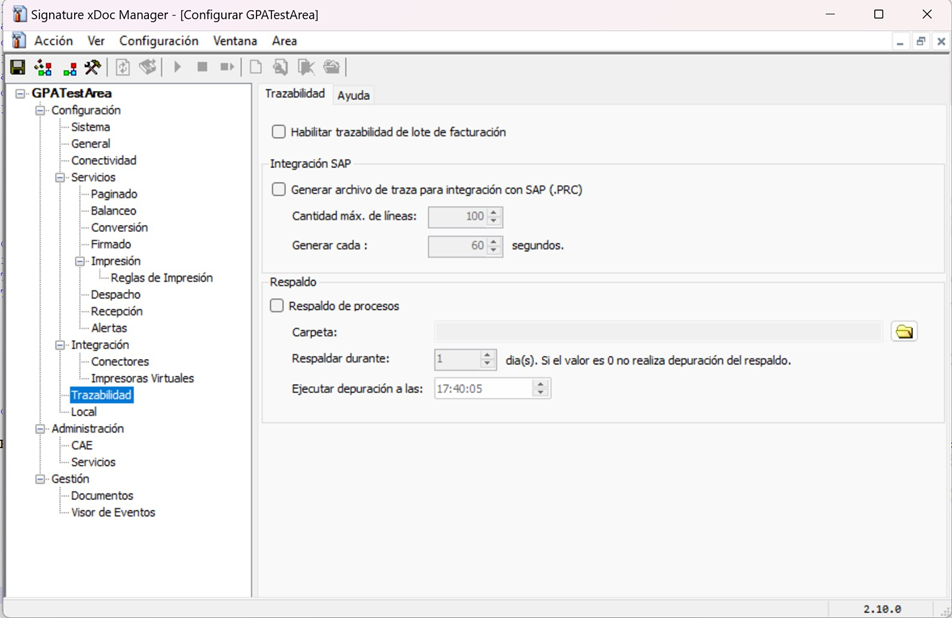952x618 pixels.
Task: Click the Carpeta path input field
Action: click(659, 332)
